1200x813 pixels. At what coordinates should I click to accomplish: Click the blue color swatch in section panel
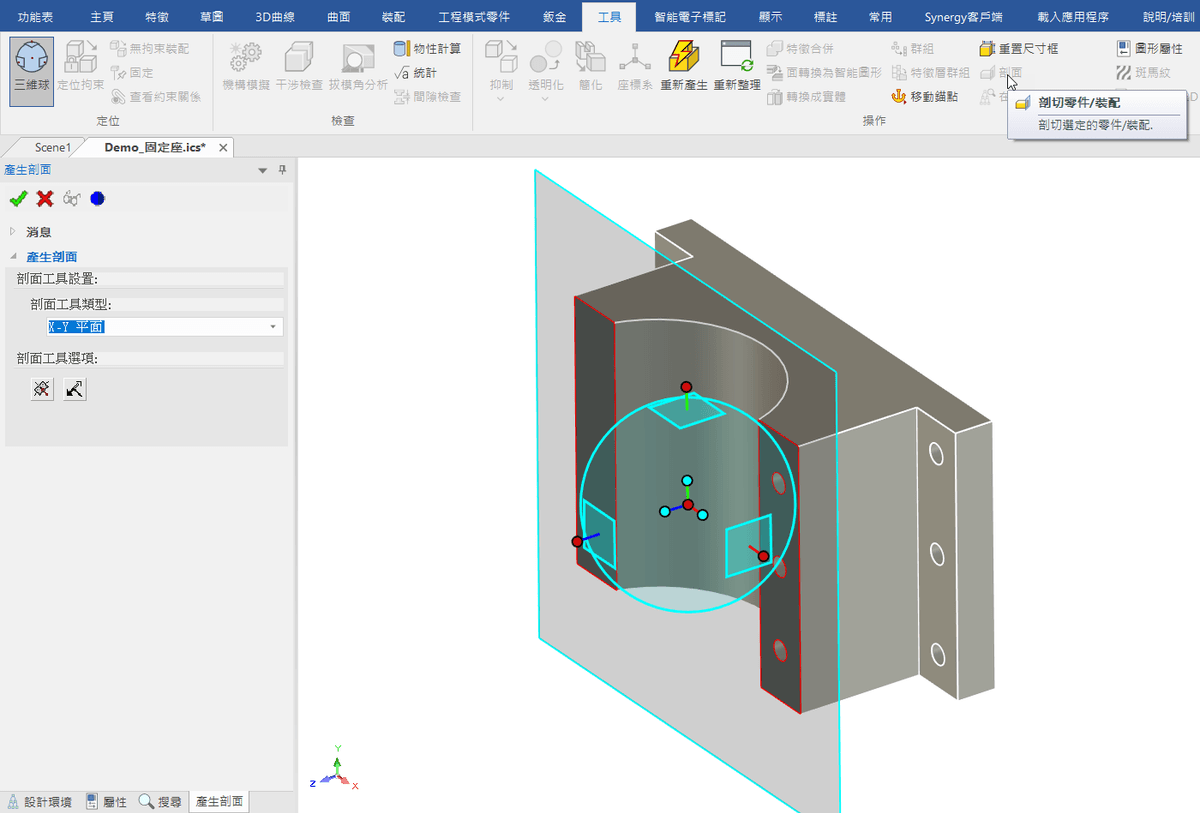click(96, 198)
